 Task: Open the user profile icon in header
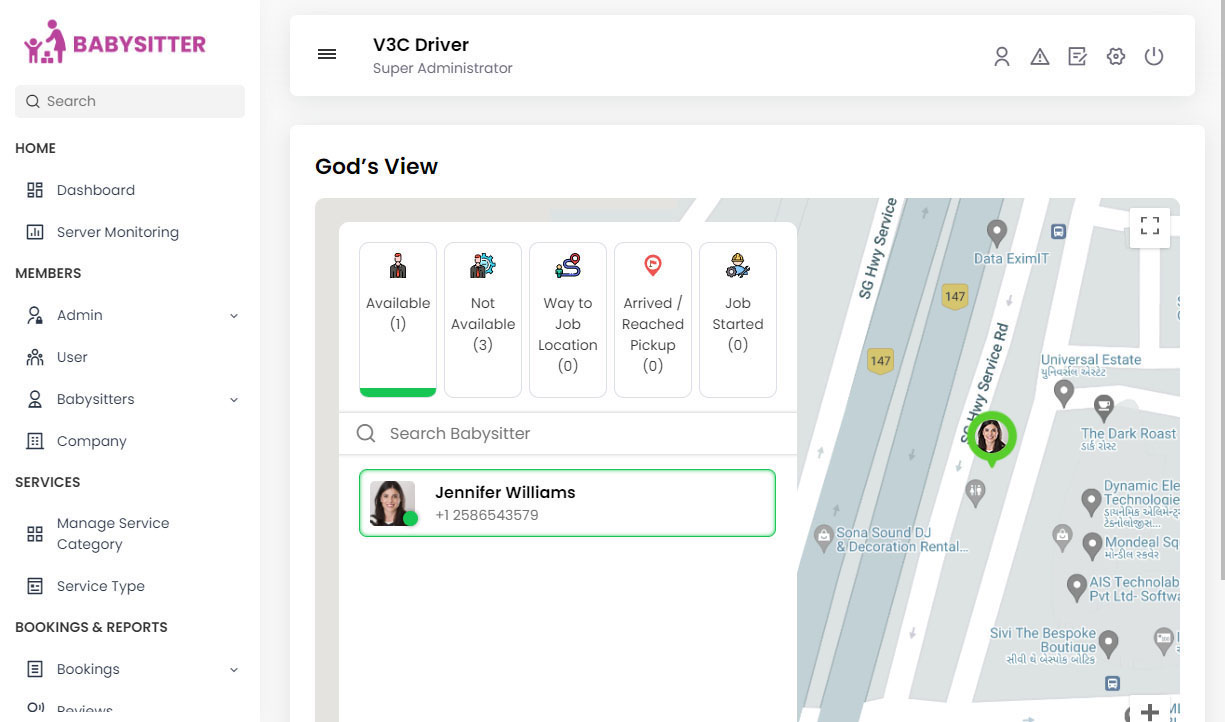1001,57
